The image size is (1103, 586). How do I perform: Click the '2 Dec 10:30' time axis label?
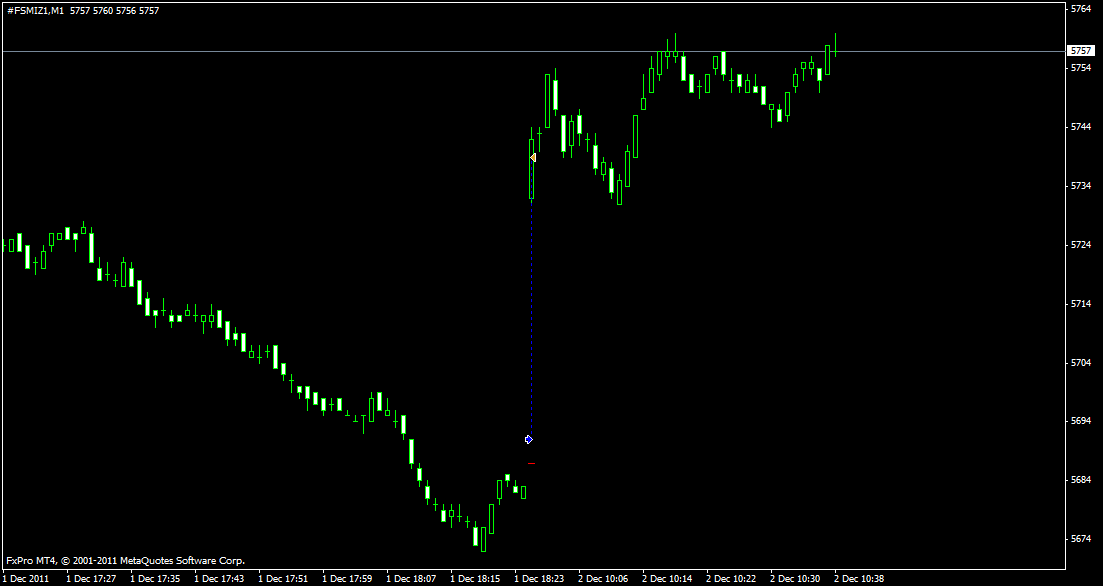point(796,579)
